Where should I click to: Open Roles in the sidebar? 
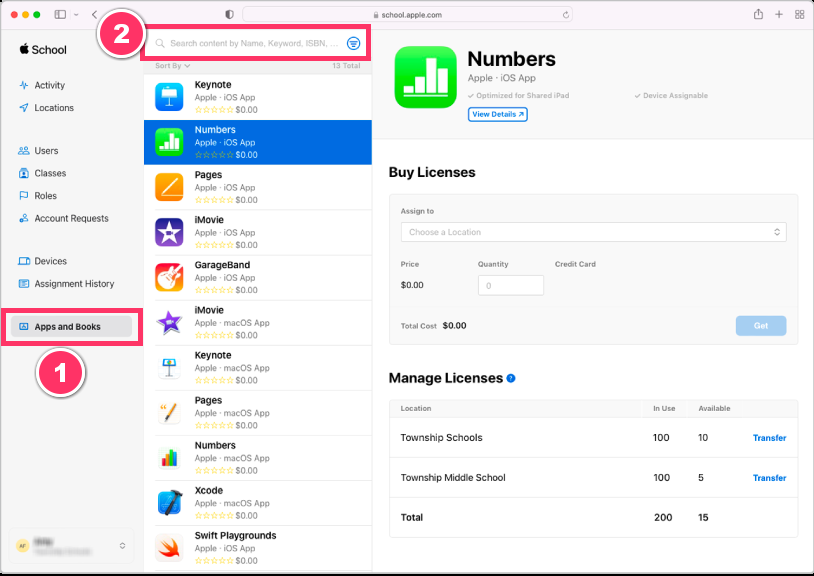45,196
